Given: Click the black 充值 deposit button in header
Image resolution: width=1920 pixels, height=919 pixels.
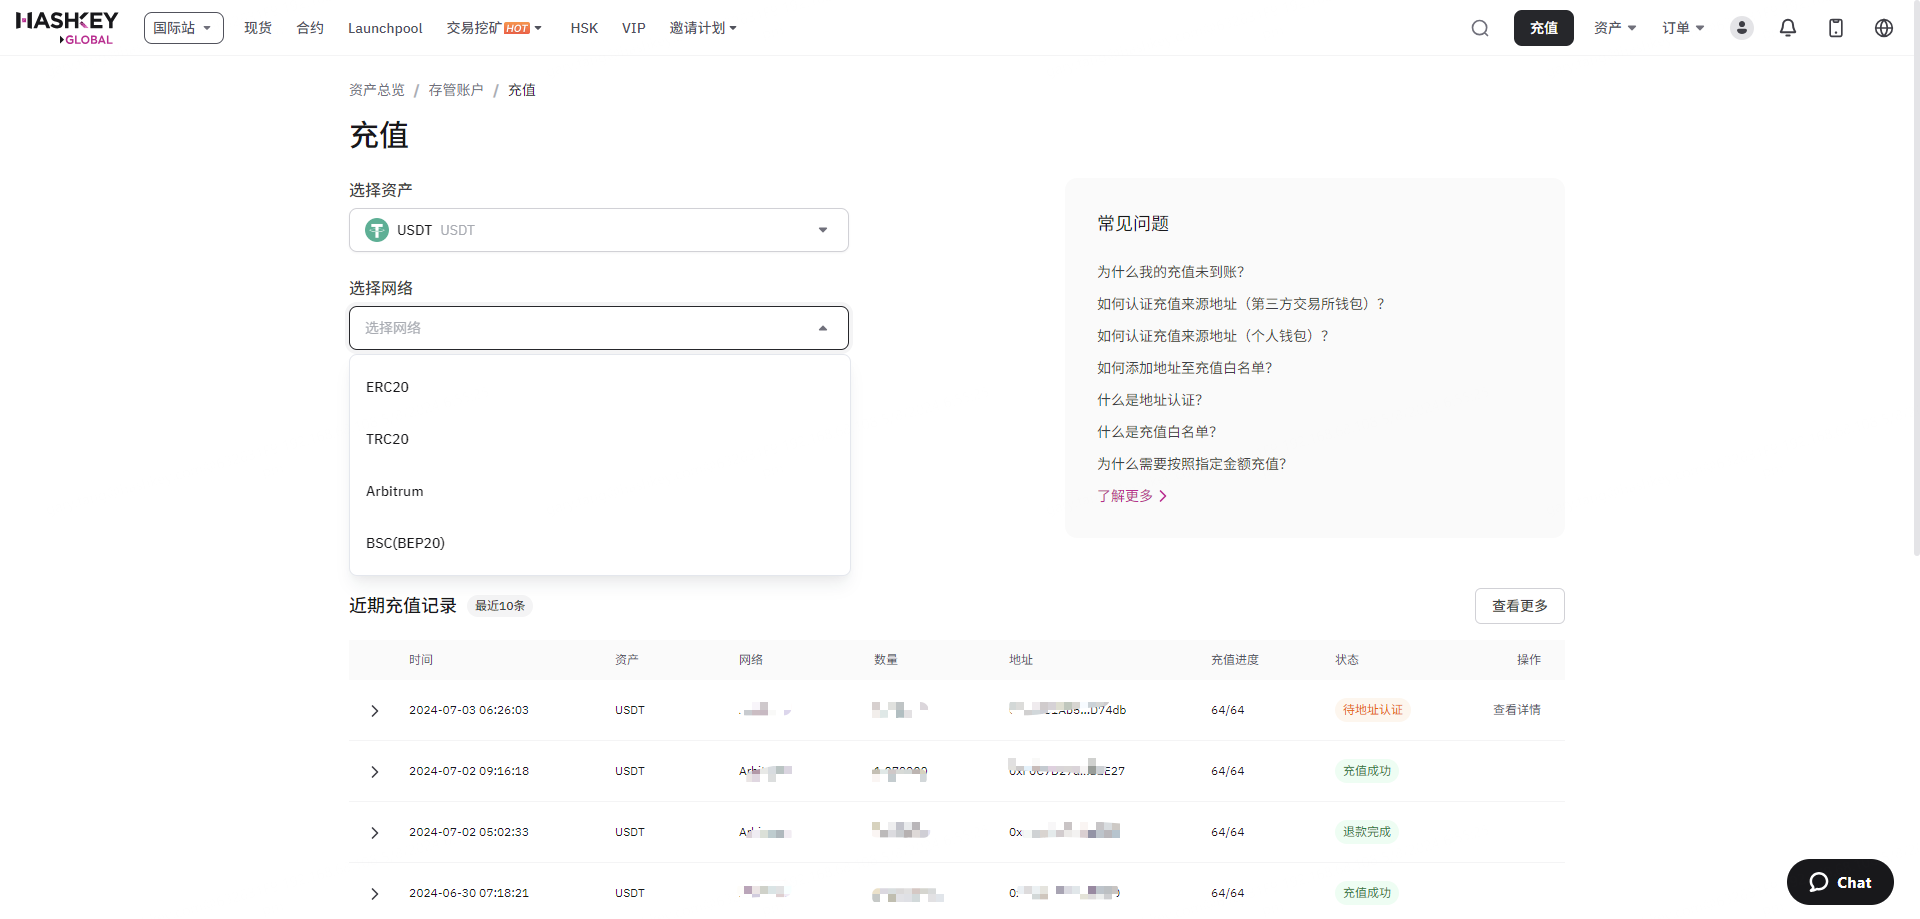Looking at the screenshot, I should point(1544,28).
